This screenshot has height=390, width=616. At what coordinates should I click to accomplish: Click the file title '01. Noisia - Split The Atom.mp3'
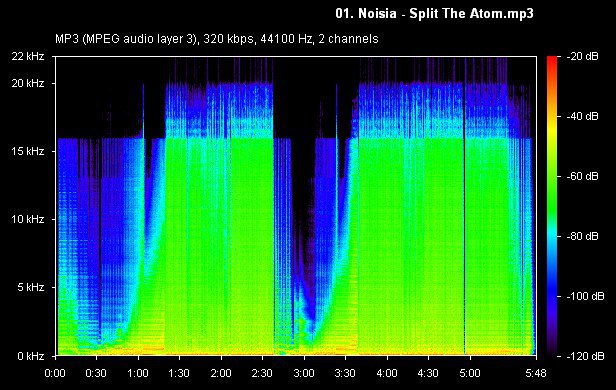[x=434, y=14]
